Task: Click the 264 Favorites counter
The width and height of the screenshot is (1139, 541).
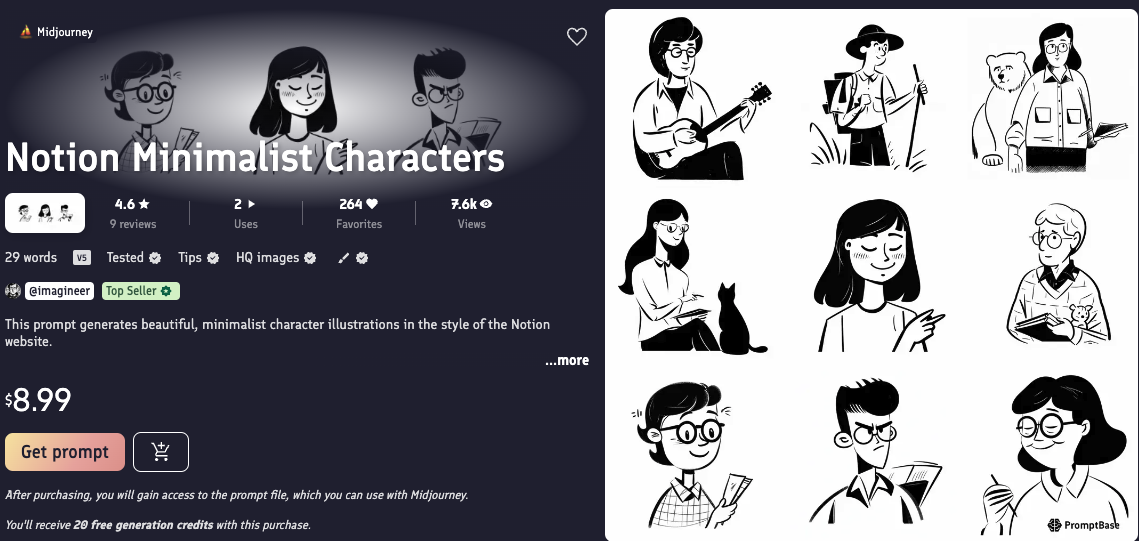Action: point(359,213)
